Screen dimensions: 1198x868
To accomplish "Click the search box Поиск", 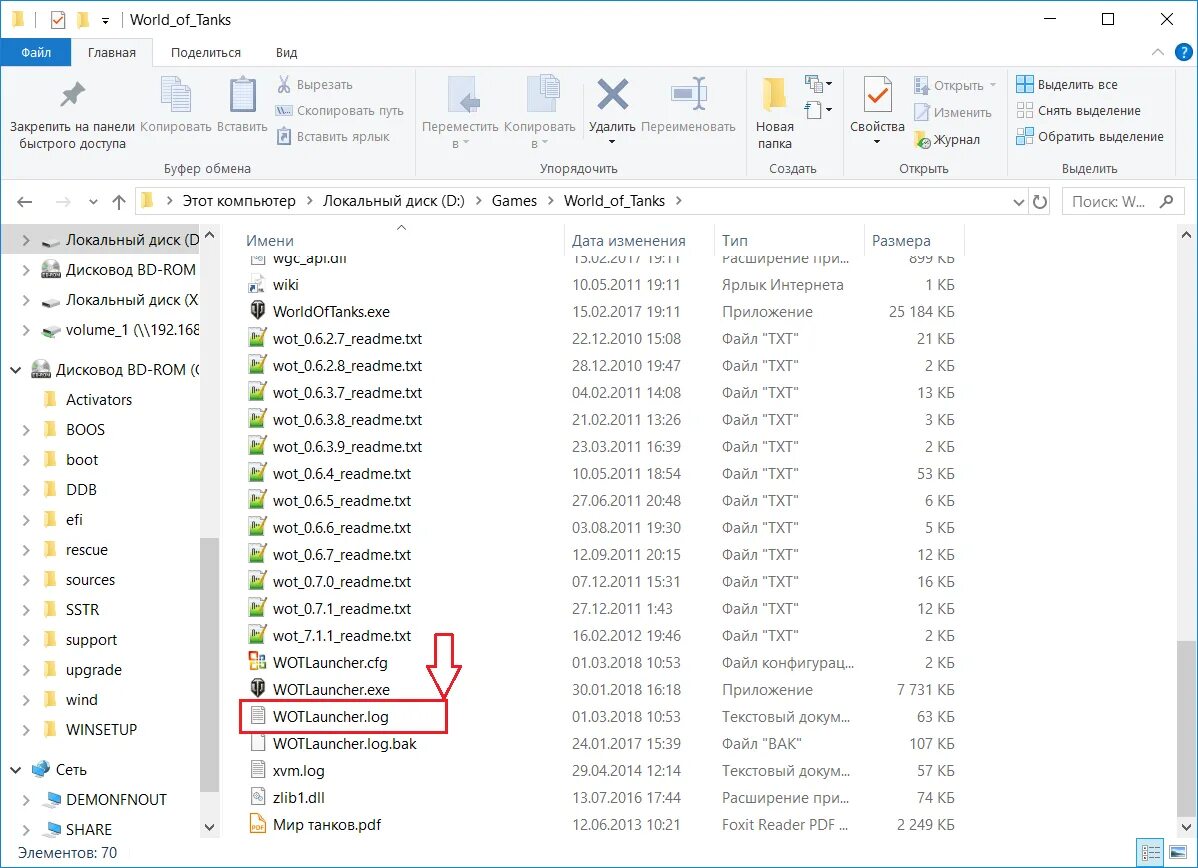I will pos(1121,202).
